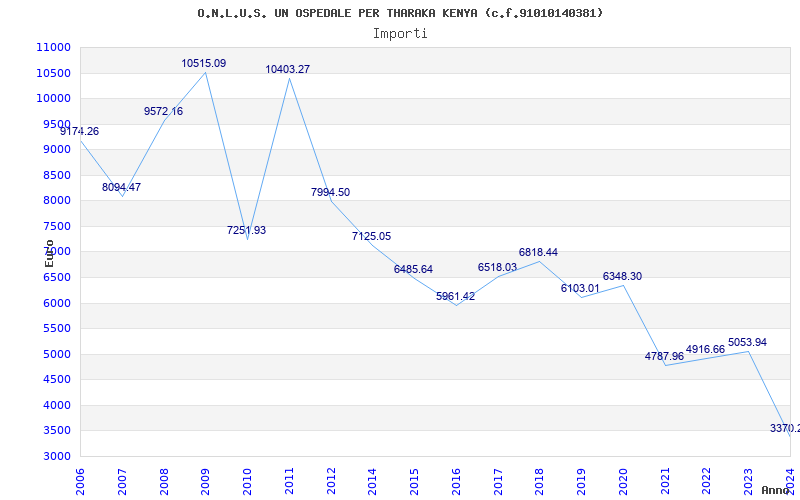800x500 pixels.
Task: Click the 5961.42 data label
Action: 456,296
